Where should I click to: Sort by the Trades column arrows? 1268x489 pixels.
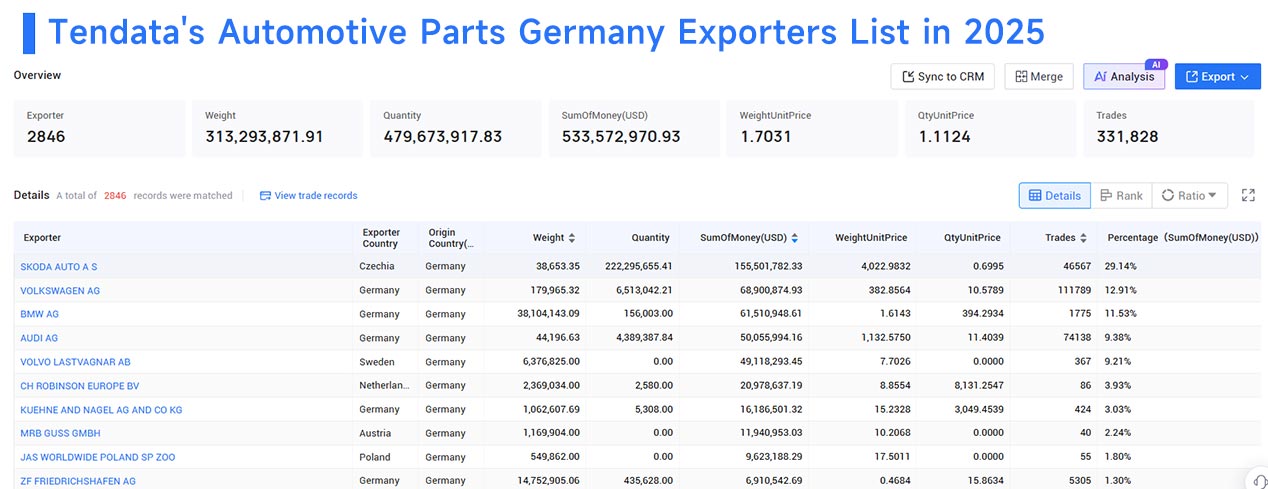pos(1084,238)
